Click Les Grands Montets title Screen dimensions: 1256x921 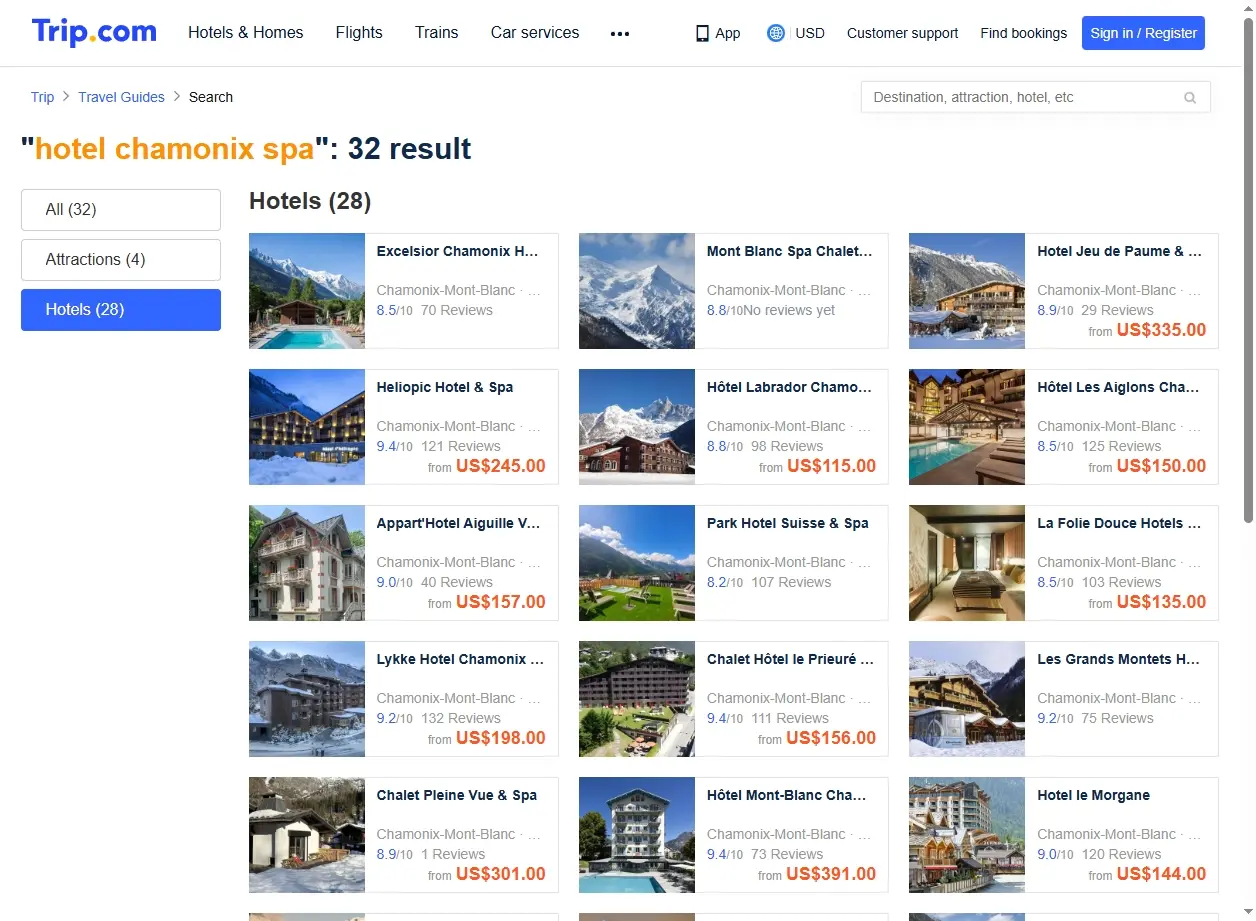pyautogui.click(x=1119, y=659)
